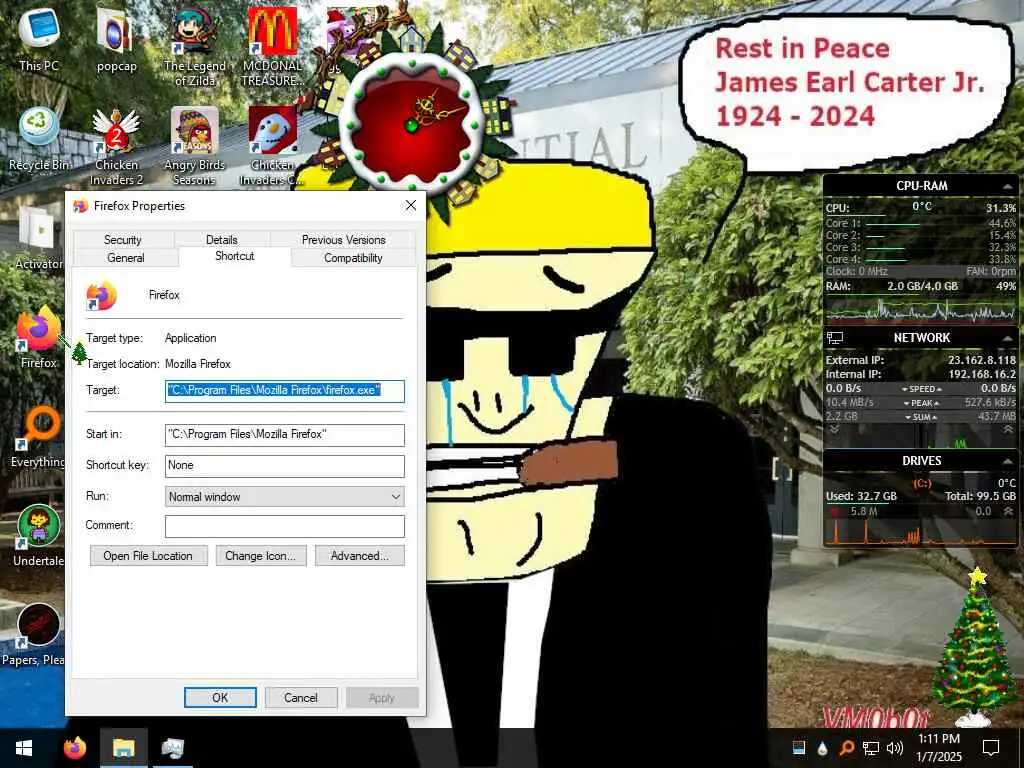Switch to the Previous Versions tab
1024x768 pixels.
click(x=344, y=240)
